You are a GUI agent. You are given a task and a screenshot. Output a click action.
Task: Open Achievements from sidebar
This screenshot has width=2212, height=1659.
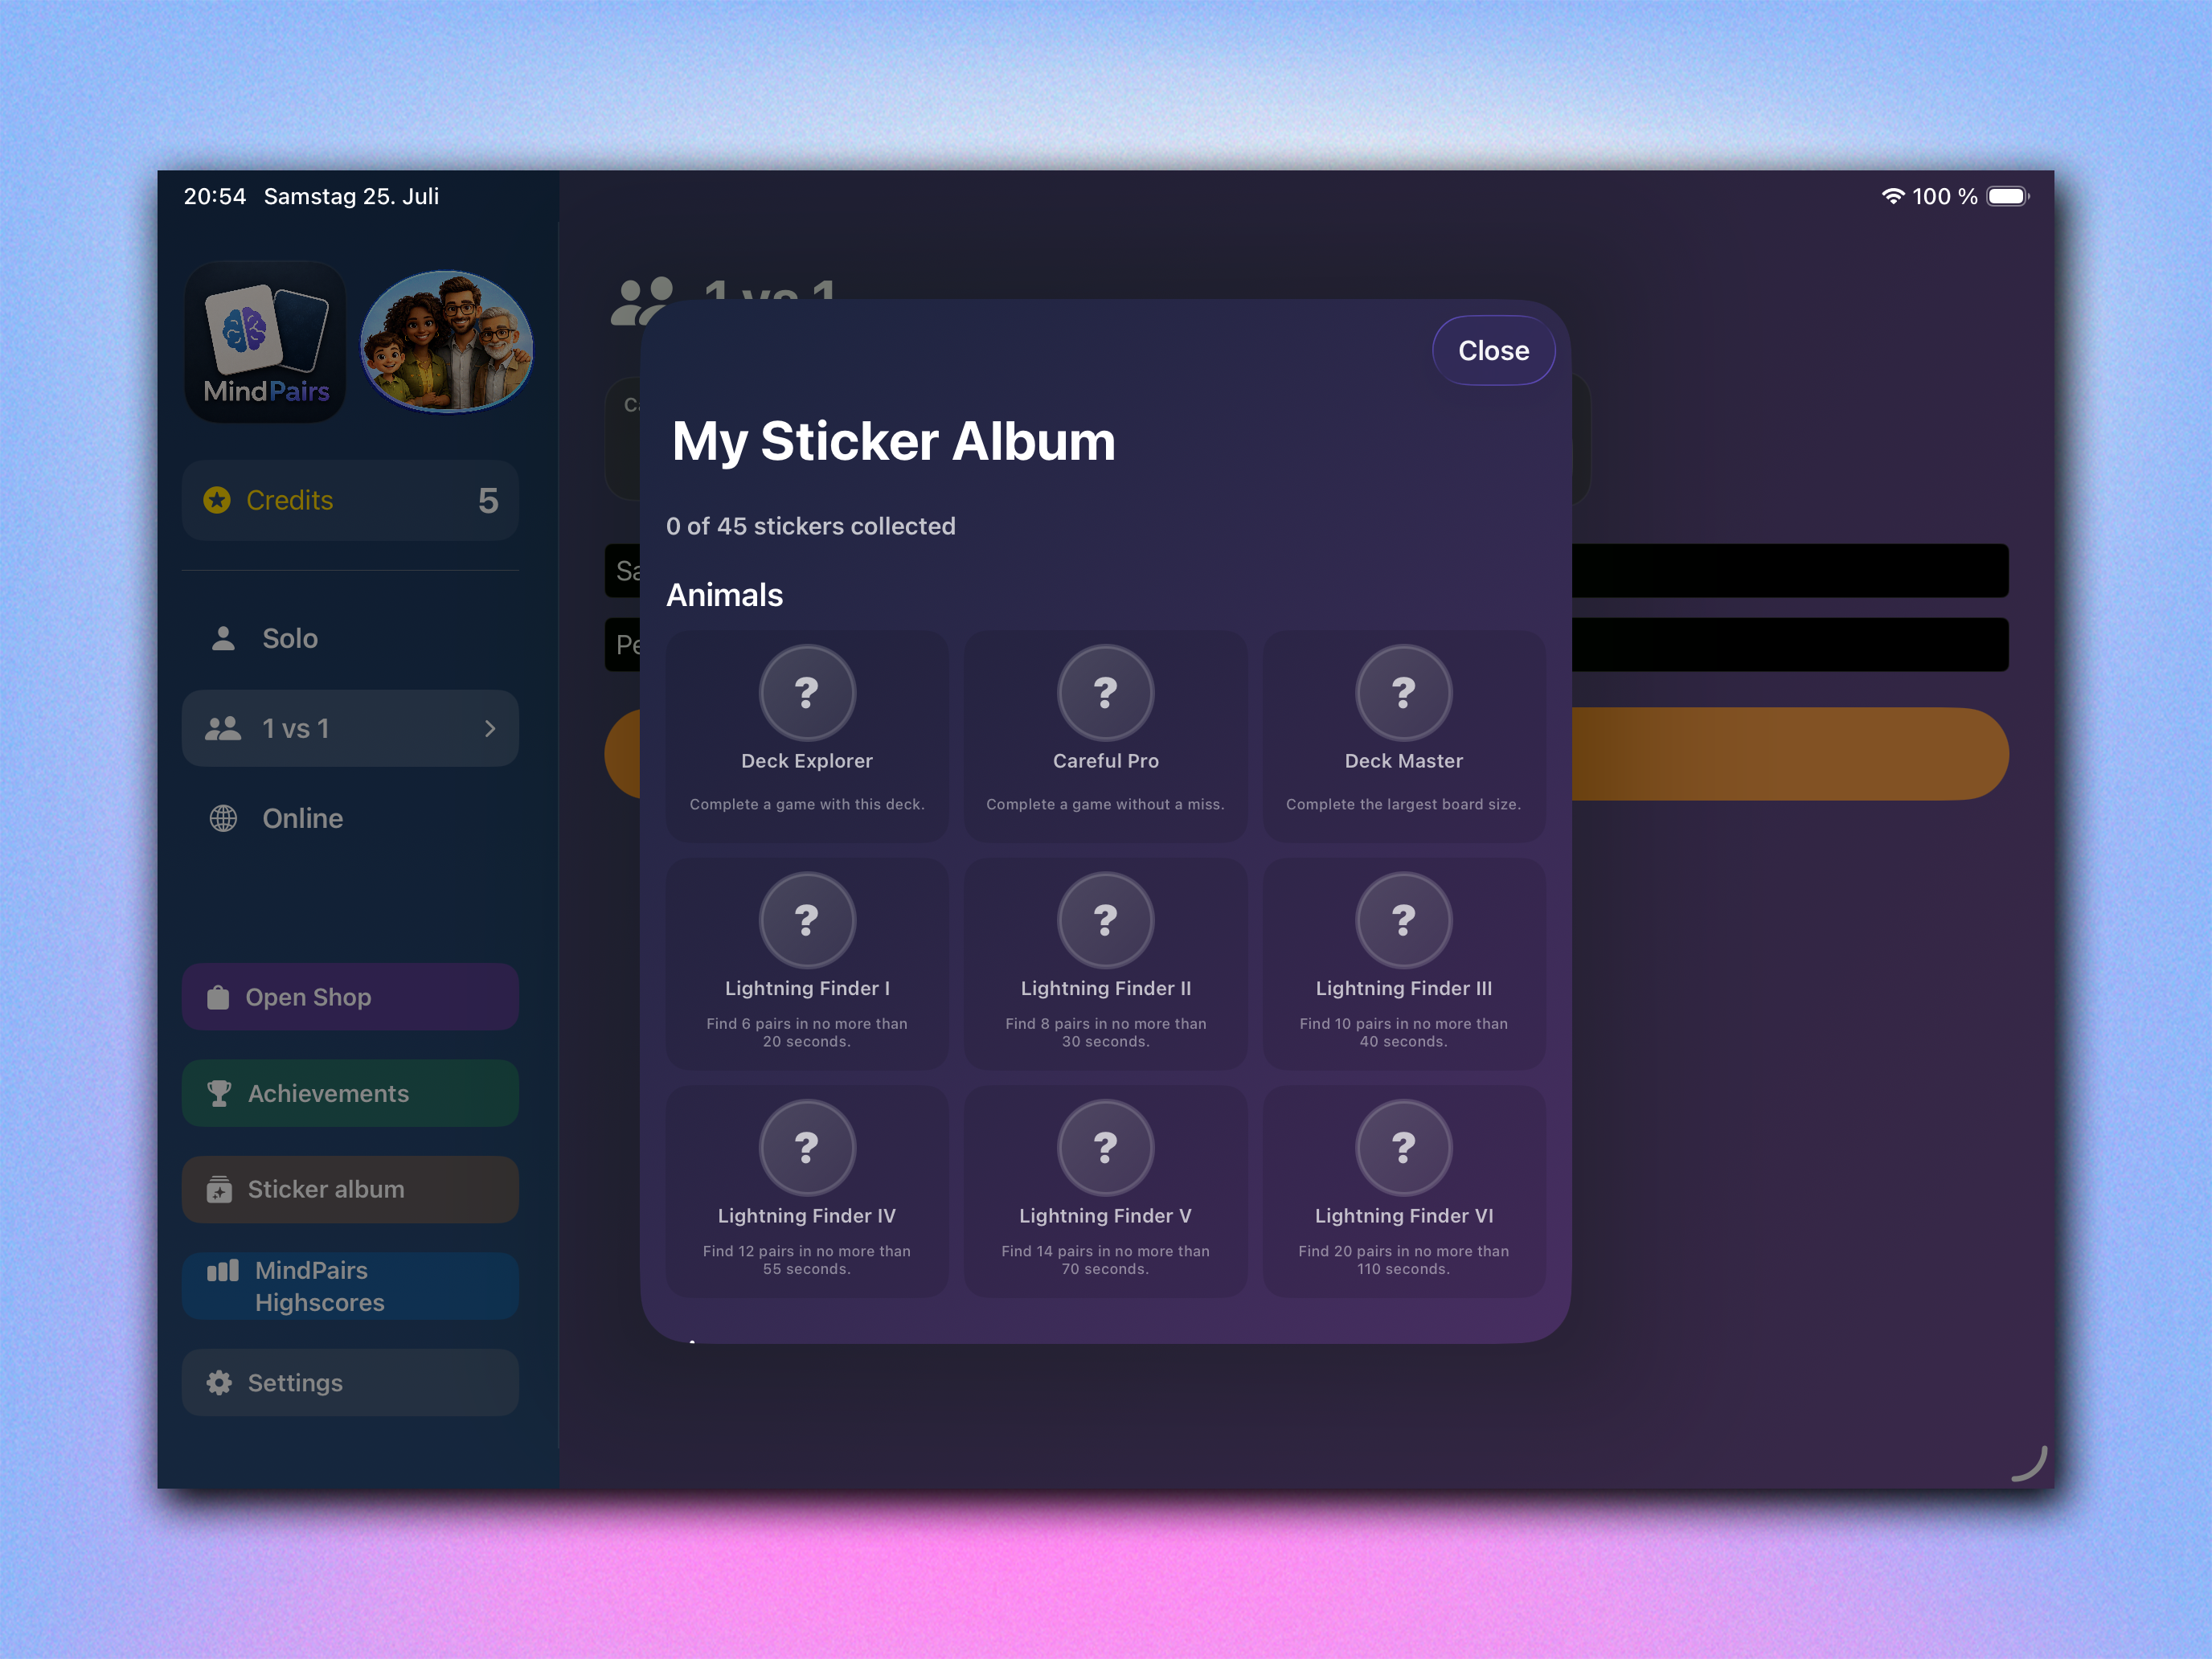click(x=350, y=1094)
